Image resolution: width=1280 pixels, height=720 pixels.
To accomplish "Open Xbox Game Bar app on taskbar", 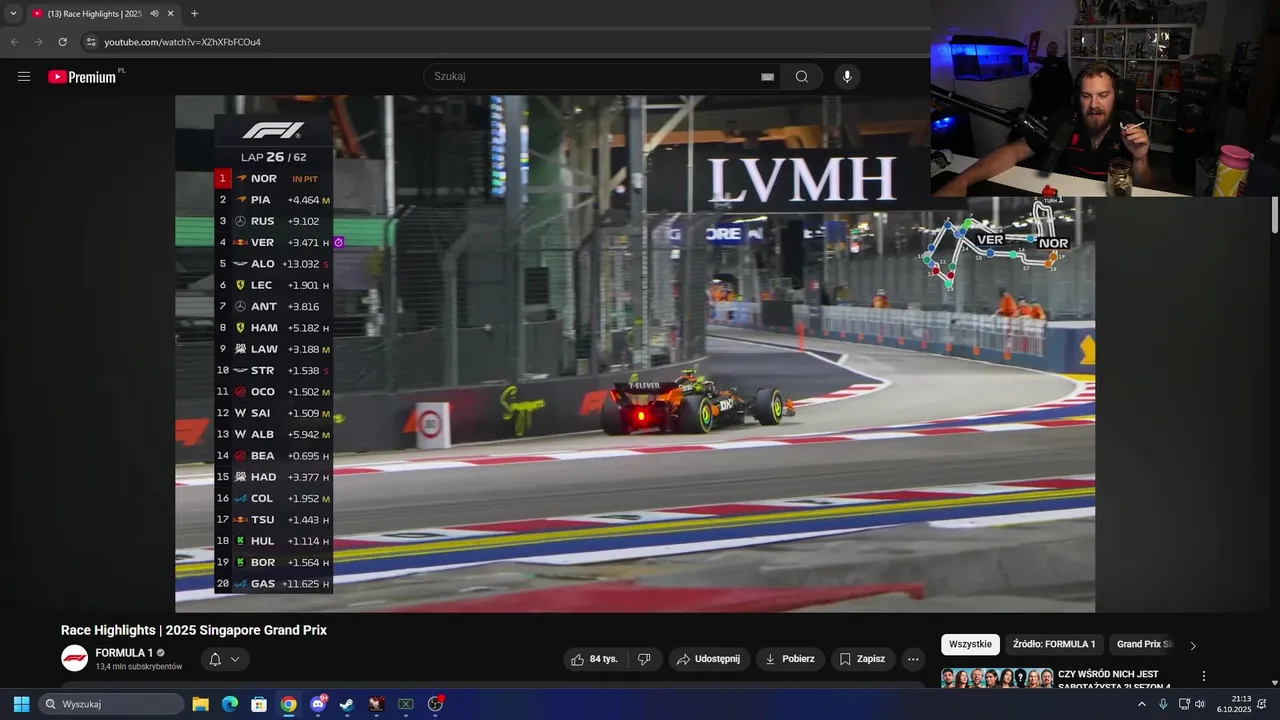I will point(406,704).
